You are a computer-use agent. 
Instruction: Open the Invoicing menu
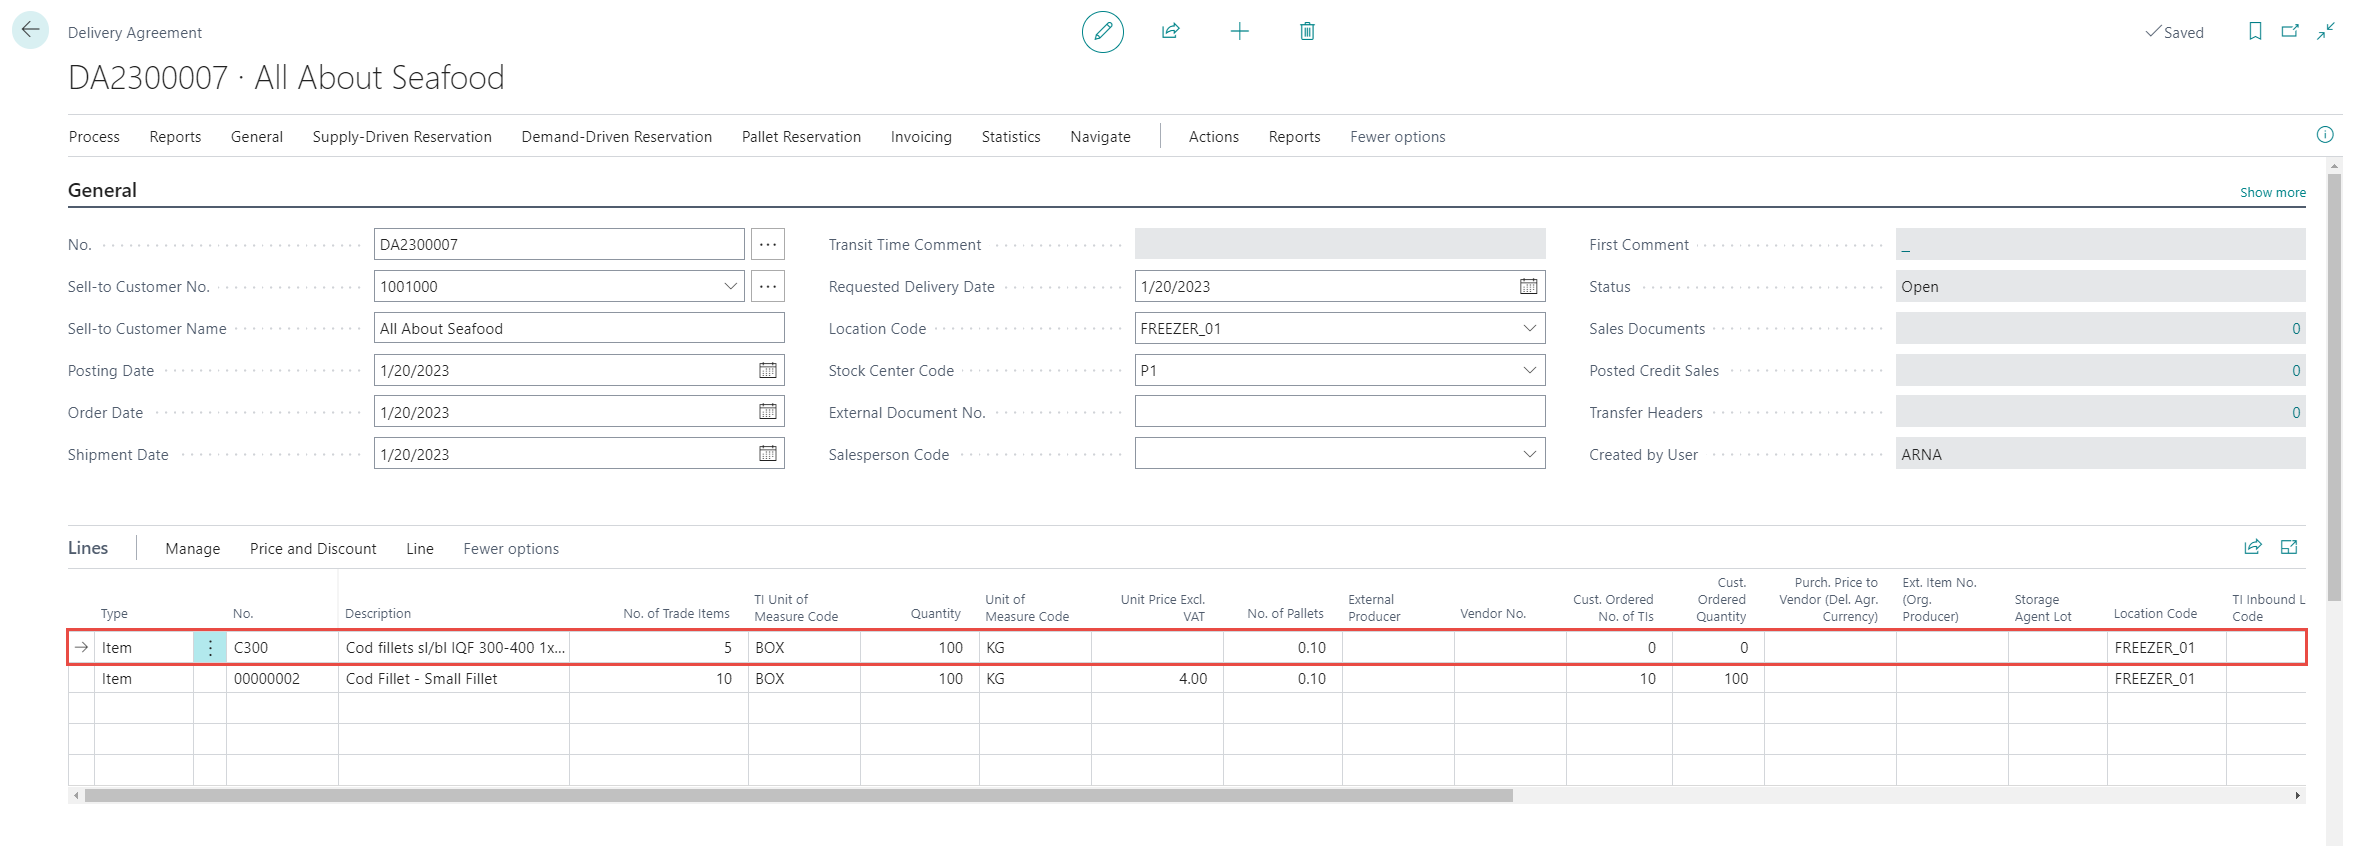coord(920,137)
